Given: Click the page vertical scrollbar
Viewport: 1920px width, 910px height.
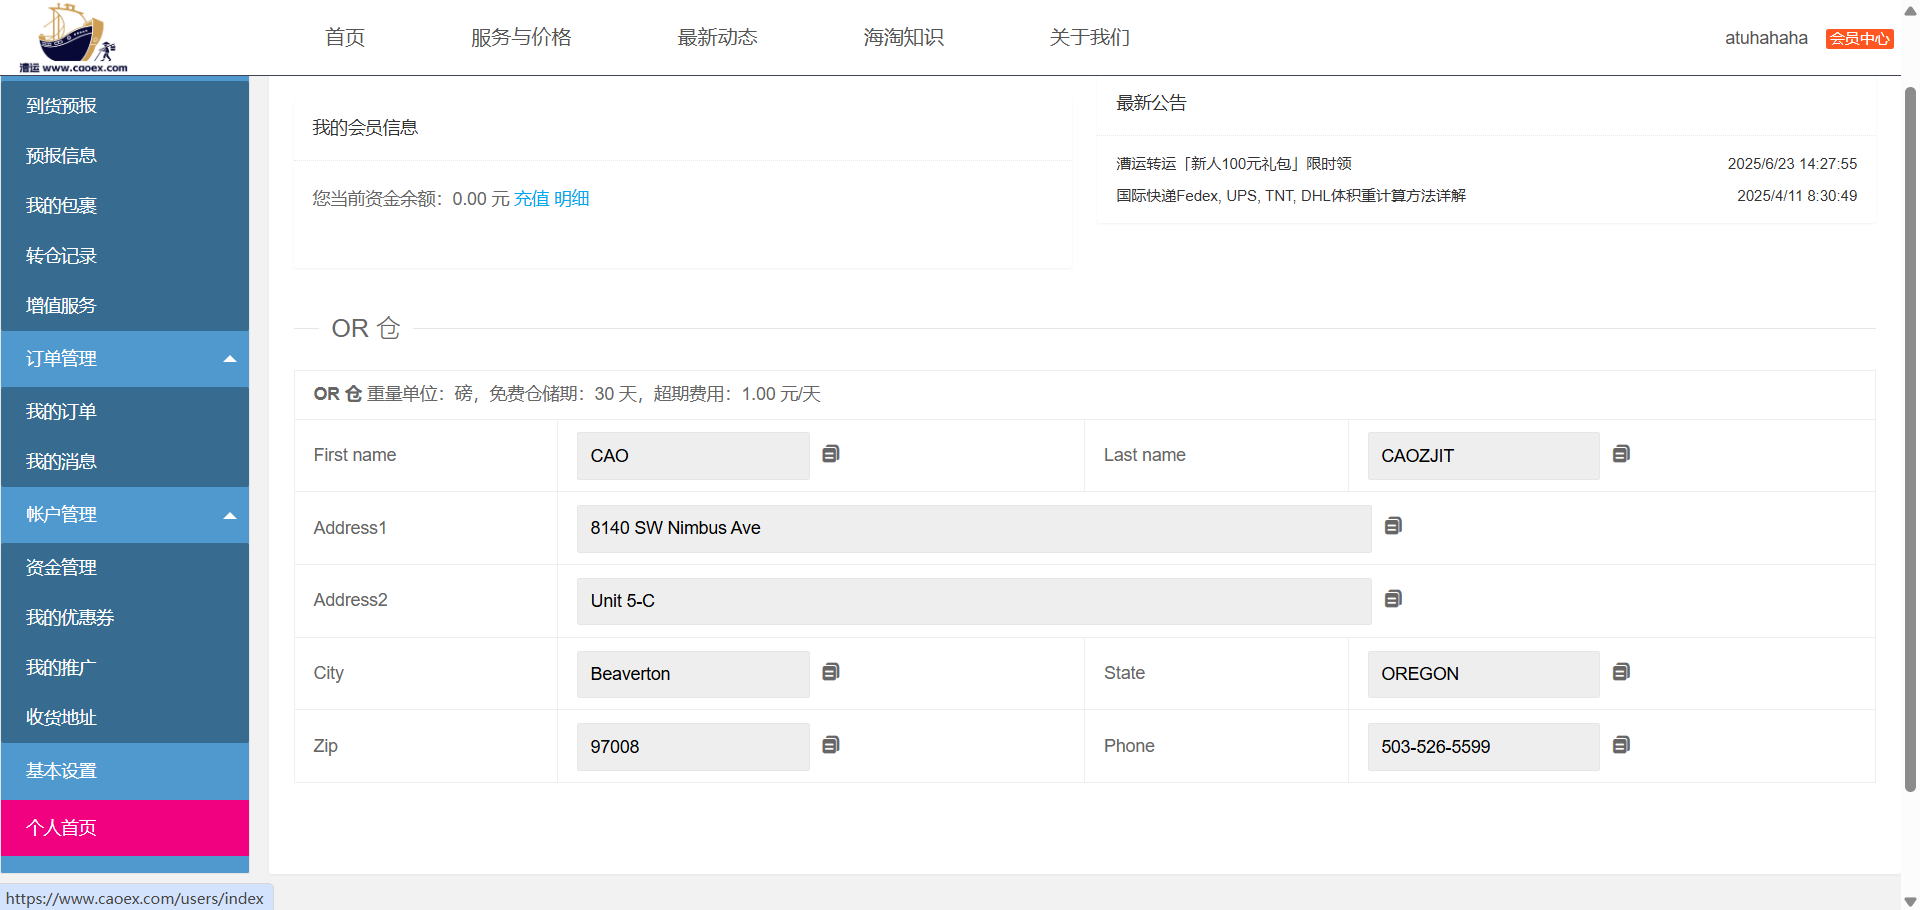Looking at the screenshot, I should pos(1910,440).
